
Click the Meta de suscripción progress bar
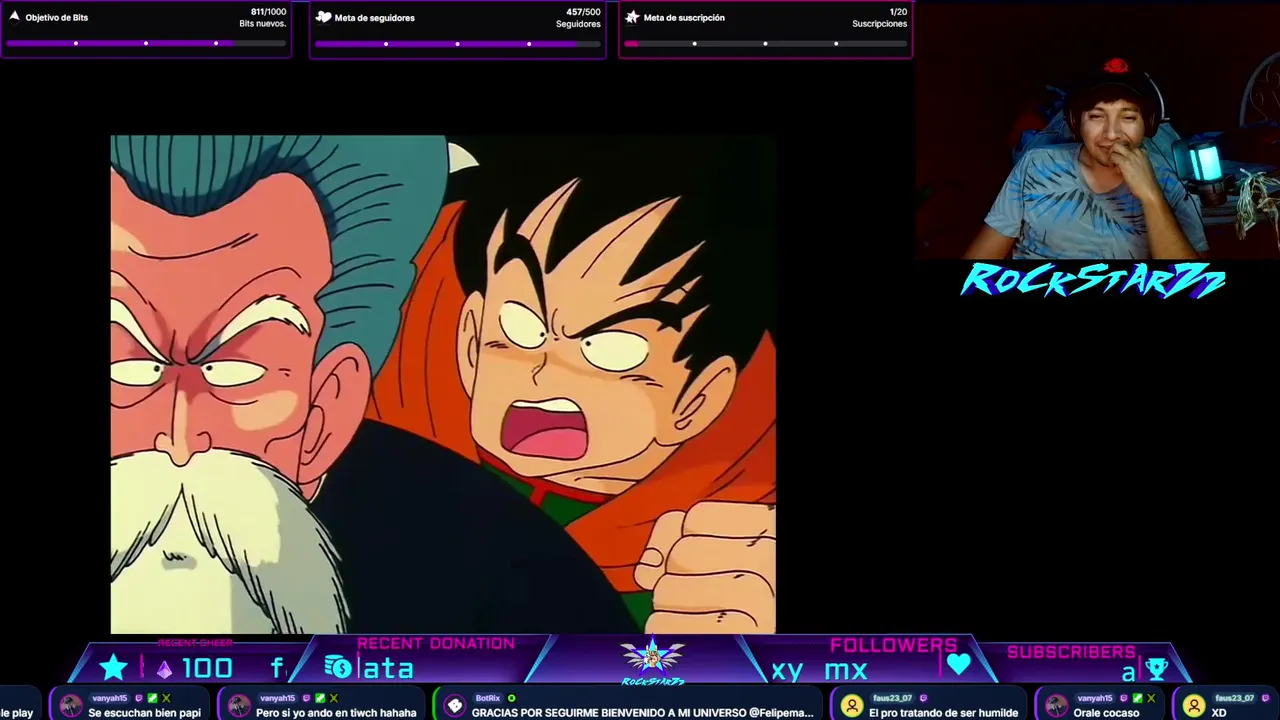point(765,43)
